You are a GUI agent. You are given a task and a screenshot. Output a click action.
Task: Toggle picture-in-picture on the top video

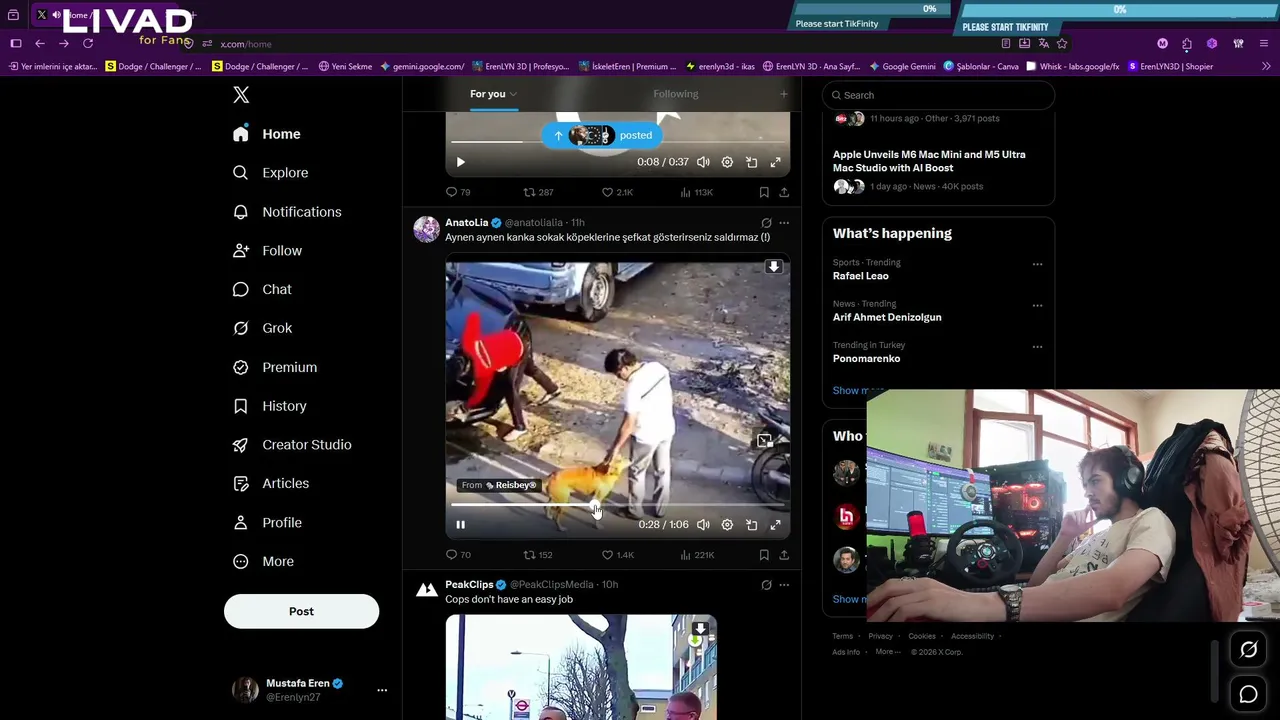(751, 162)
